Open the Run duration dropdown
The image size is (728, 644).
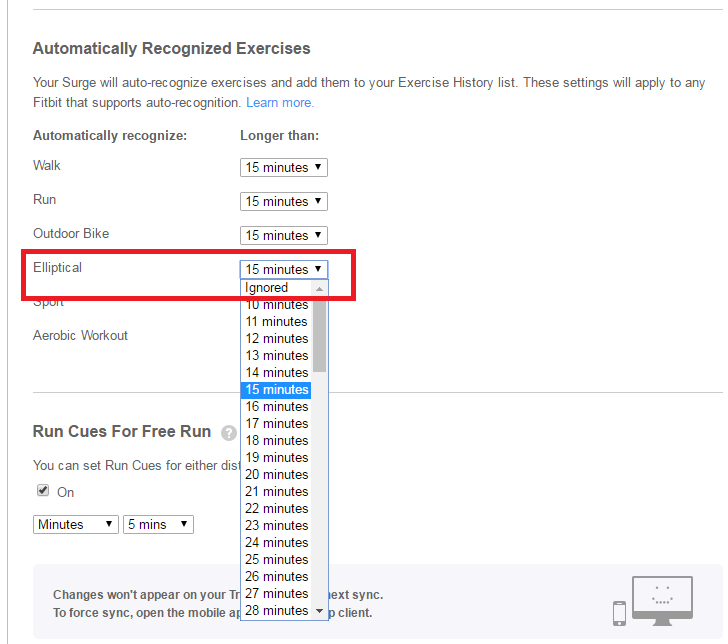click(283, 201)
